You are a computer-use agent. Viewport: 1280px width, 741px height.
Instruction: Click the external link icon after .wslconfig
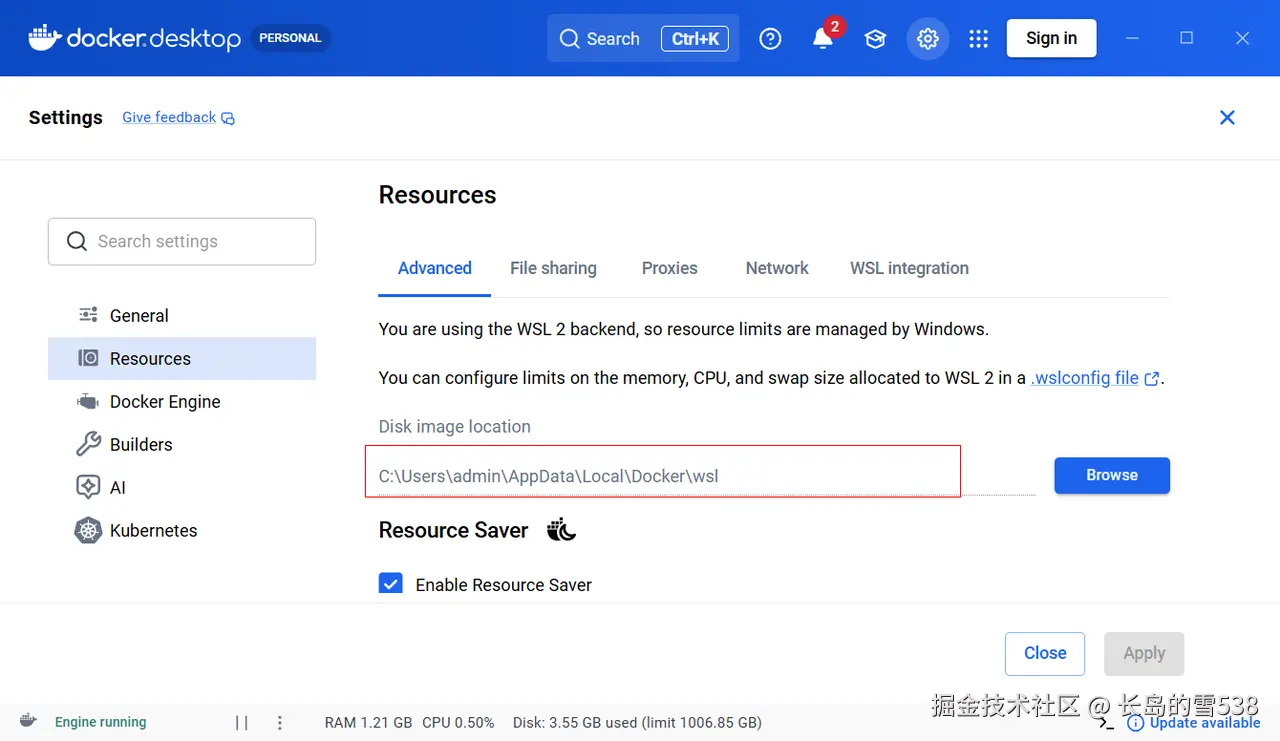tap(1152, 379)
